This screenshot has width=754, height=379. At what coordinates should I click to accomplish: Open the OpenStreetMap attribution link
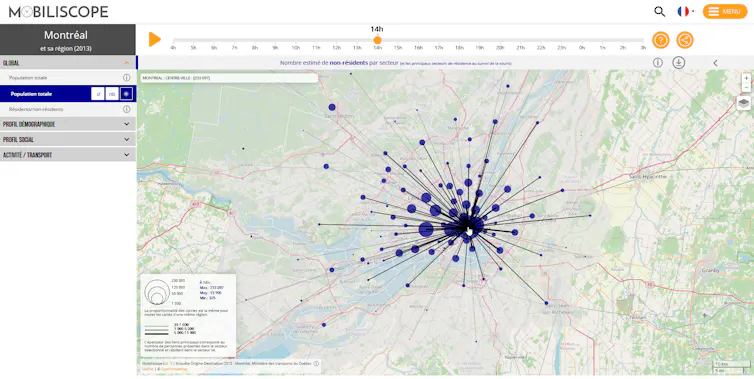click(174, 369)
